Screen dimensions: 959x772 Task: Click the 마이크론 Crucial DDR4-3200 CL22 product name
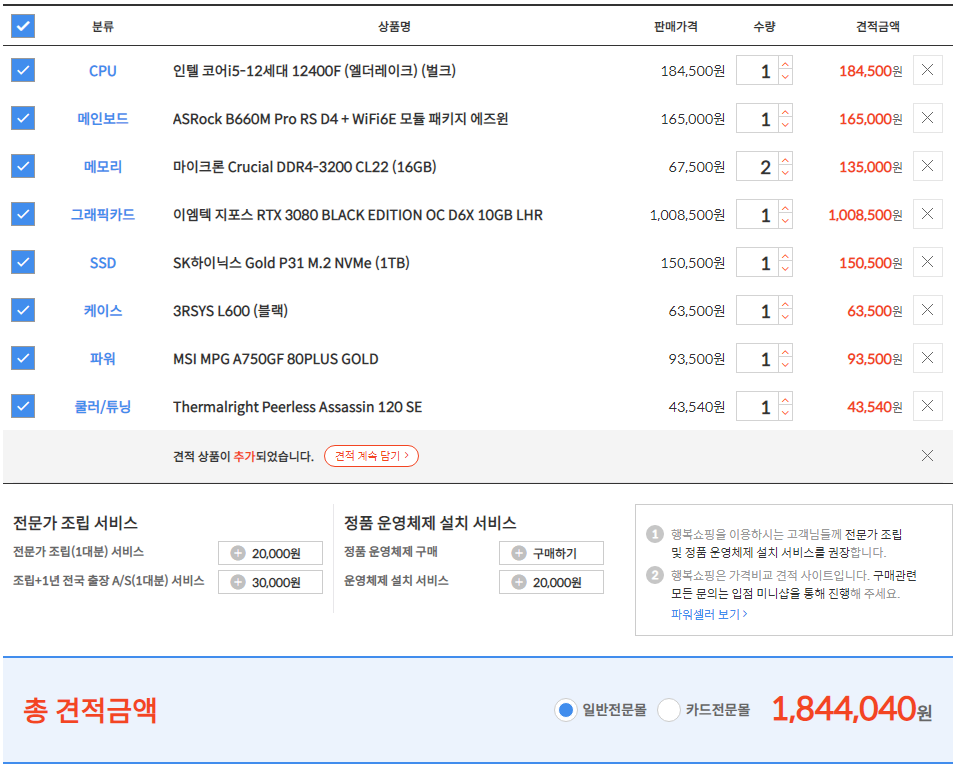(x=305, y=167)
